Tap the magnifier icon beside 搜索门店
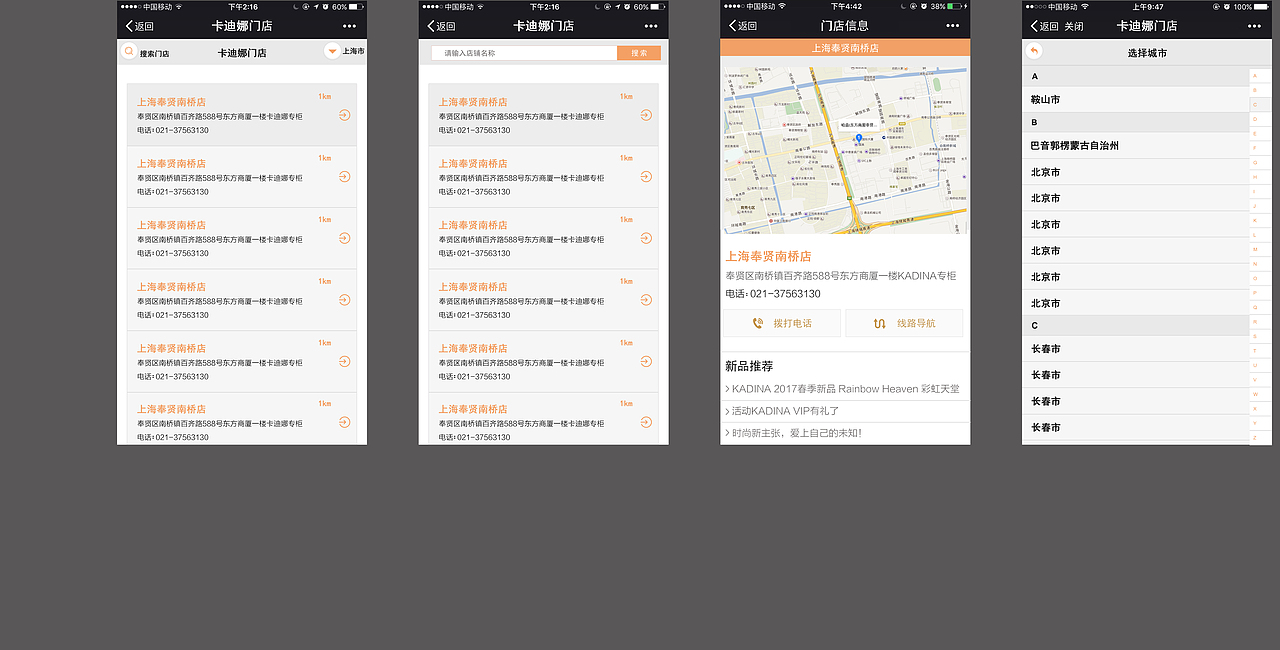Screen dimensions: 1280x650 tap(129, 51)
